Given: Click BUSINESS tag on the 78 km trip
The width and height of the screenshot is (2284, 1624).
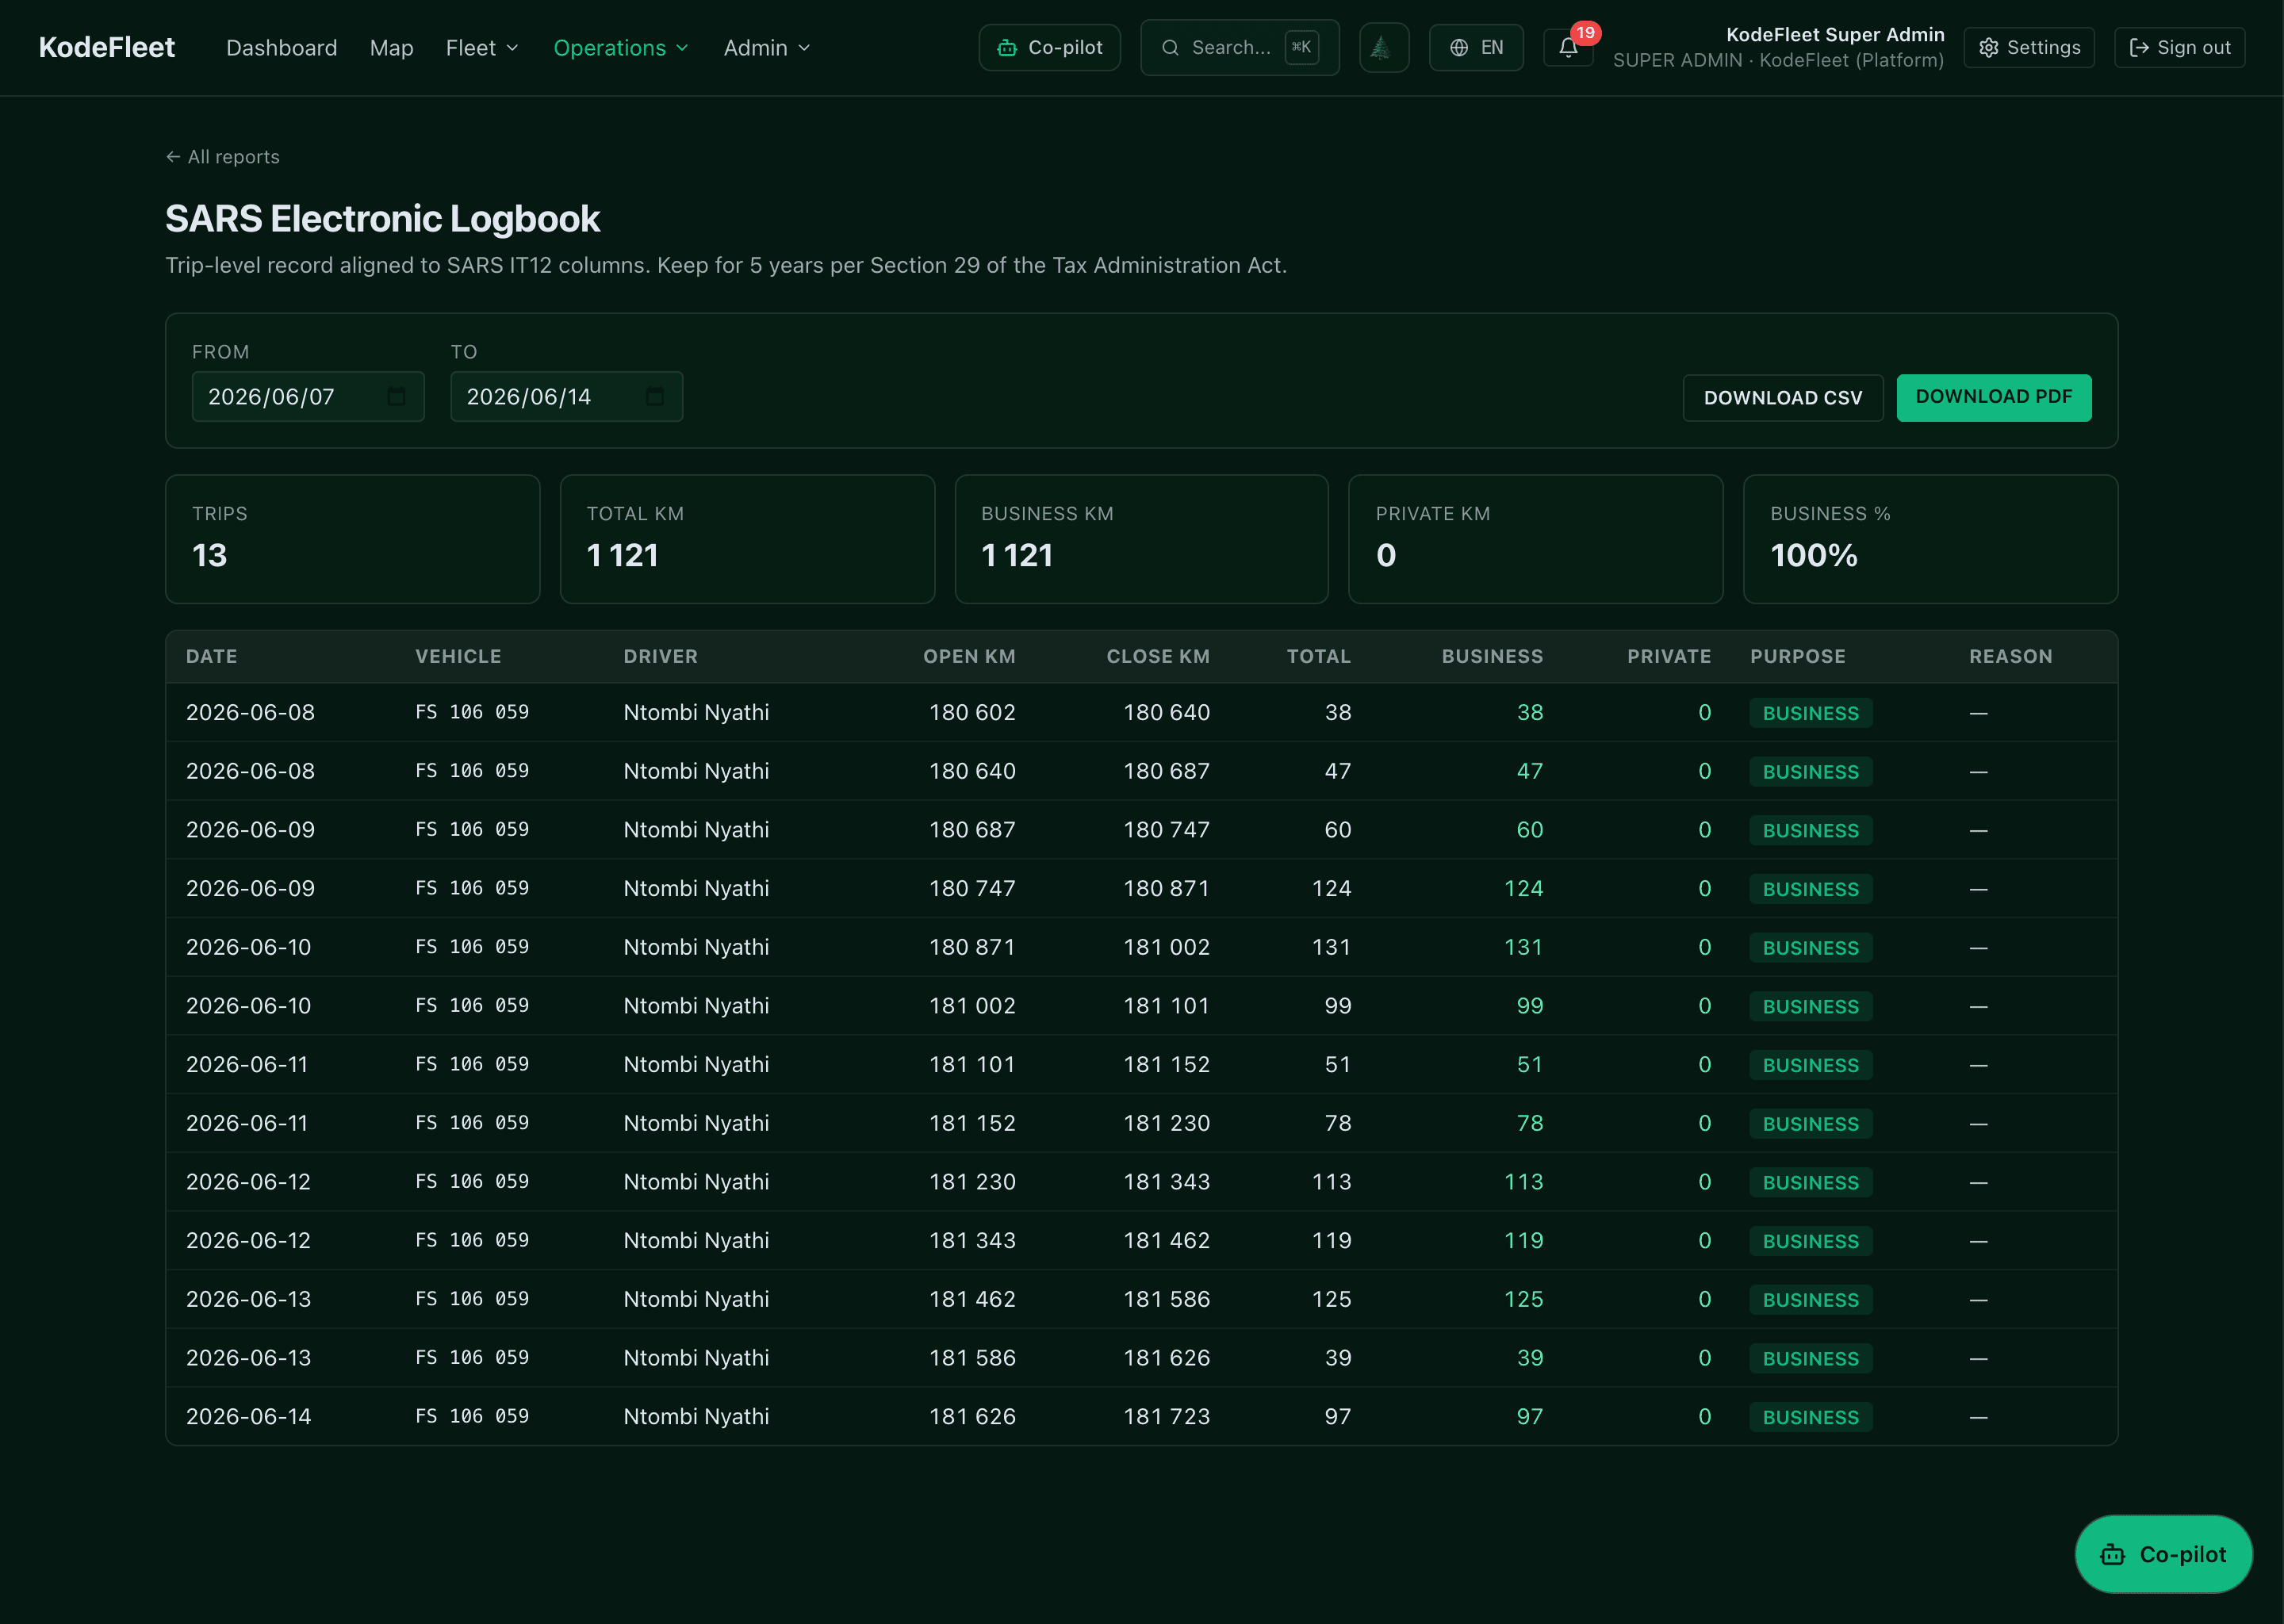Looking at the screenshot, I should tap(1810, 1124).
